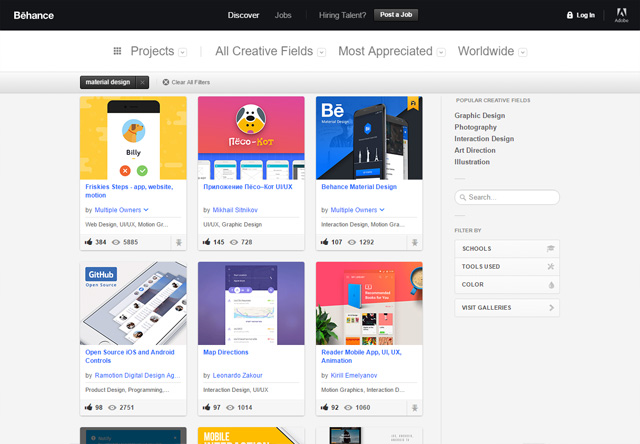The height and width of the screenshot is (444, 640).
Task: Click views eye icon on Пёсо-Кот card
Action: (234, 242)
